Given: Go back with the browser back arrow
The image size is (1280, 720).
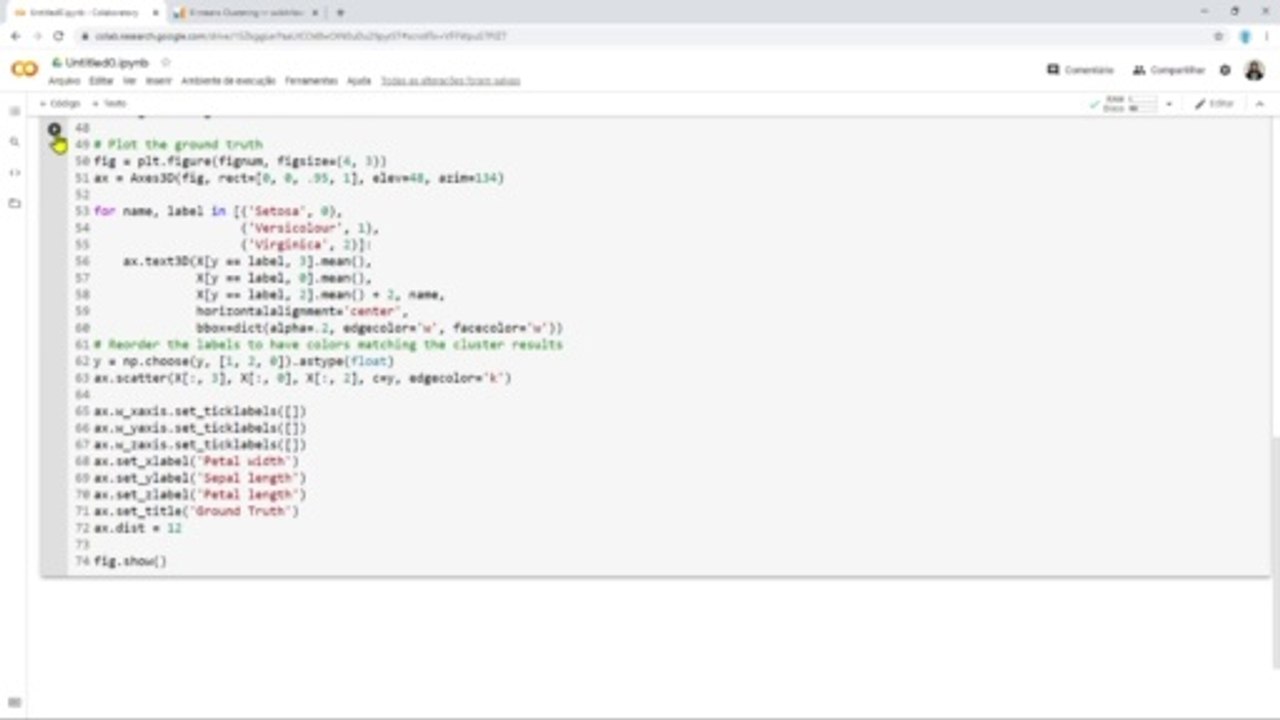Looking at the screenshot, I should (x=15, y=36).
